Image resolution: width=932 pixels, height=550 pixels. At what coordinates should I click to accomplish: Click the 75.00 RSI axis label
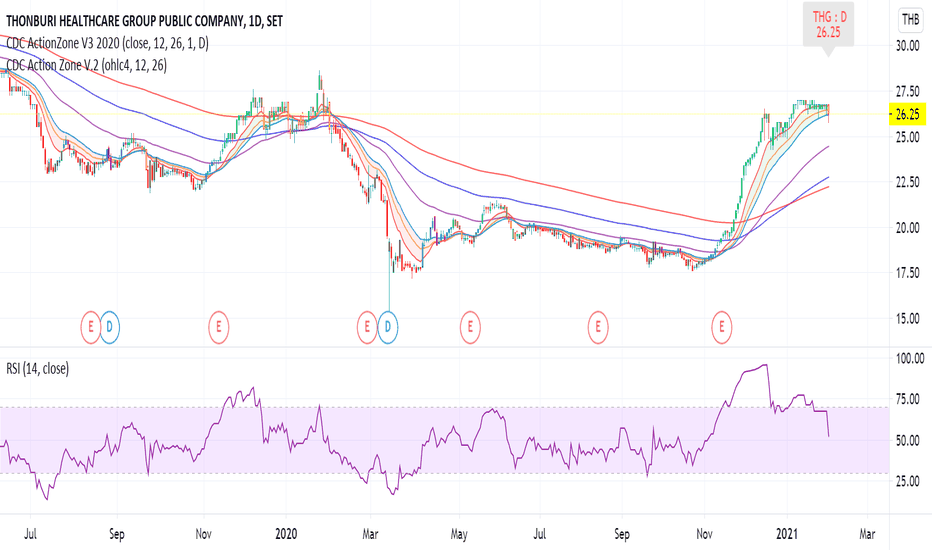[x=908, y=399]
